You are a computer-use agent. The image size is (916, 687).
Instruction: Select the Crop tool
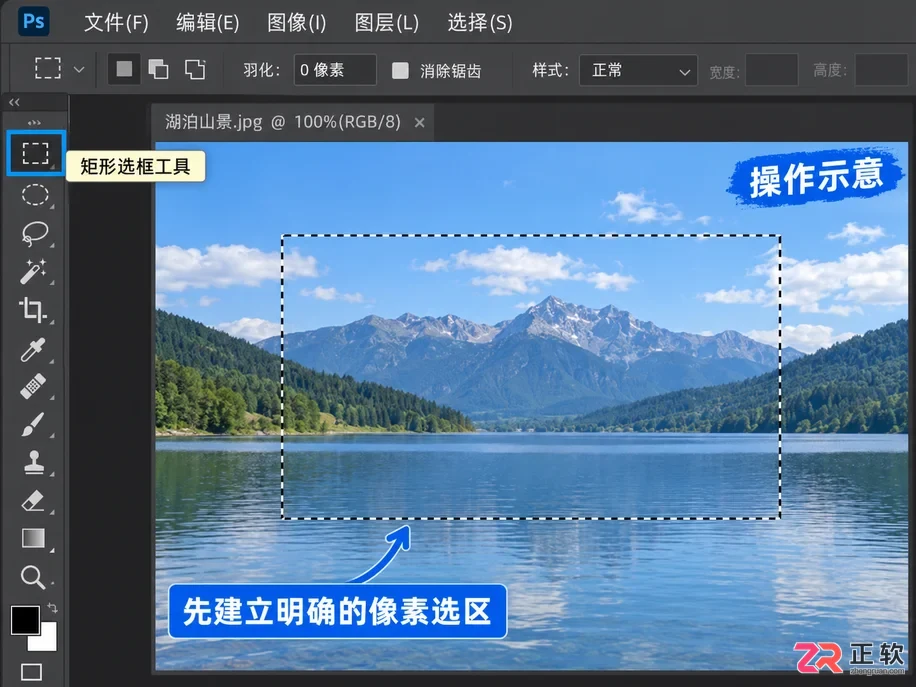pos(33,310)
